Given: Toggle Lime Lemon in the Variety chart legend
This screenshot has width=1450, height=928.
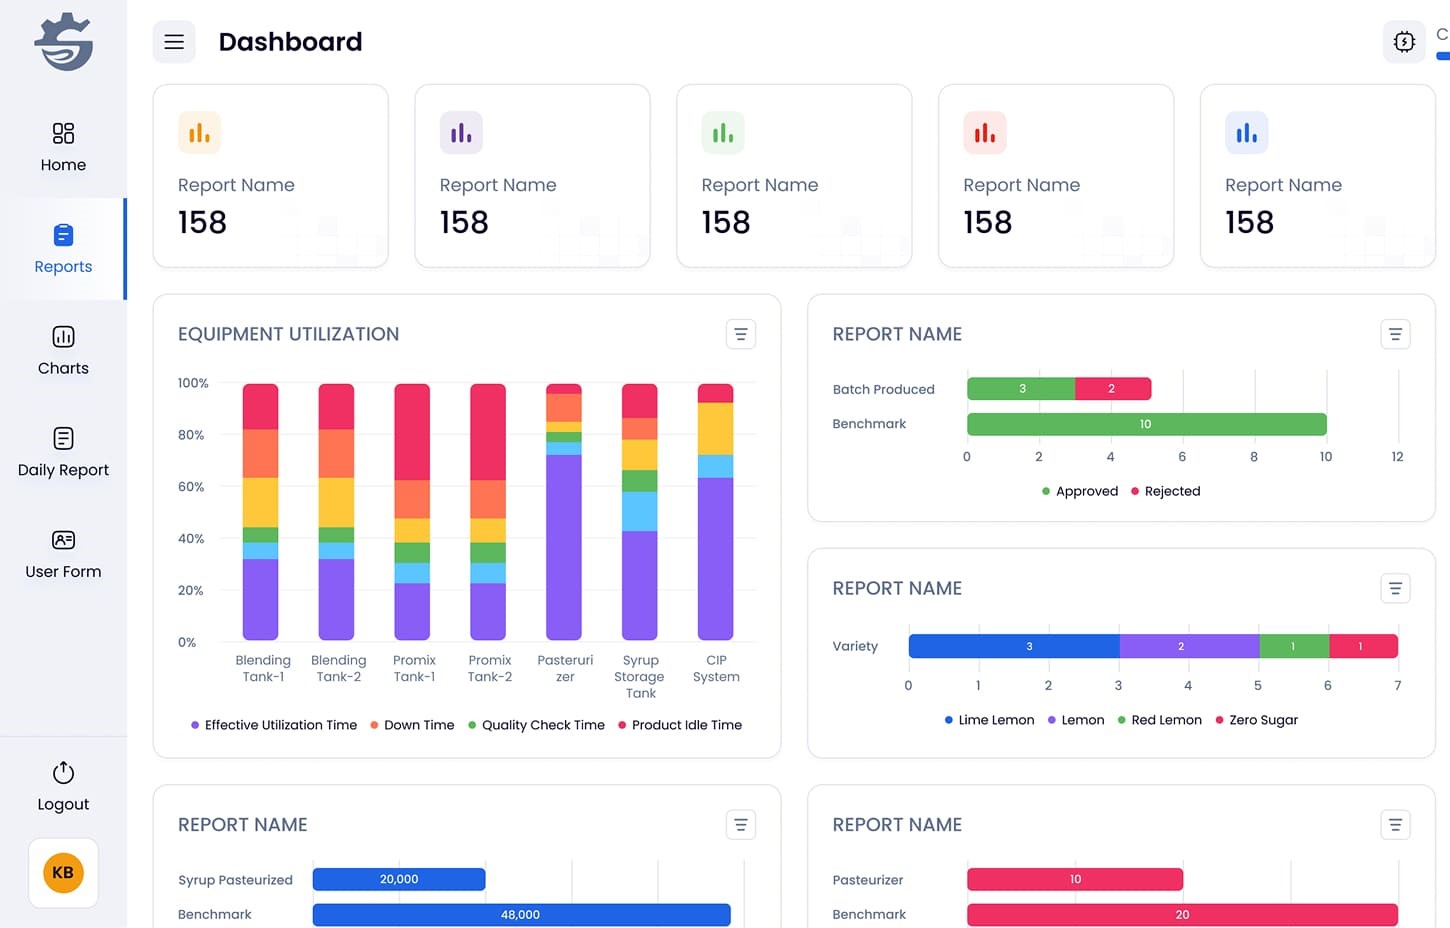Looking at the screenshot, I should click(x=989, y=720).
